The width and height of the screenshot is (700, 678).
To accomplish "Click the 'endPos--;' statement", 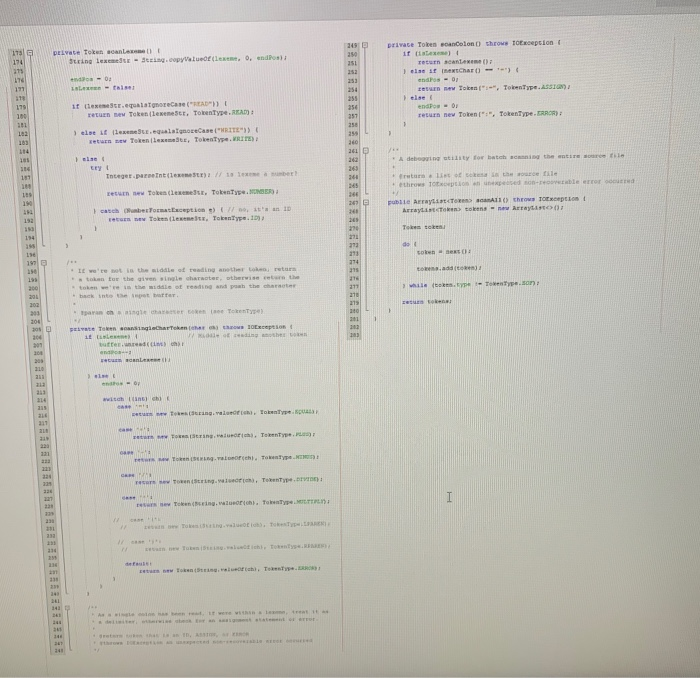I will click(115, 352).
